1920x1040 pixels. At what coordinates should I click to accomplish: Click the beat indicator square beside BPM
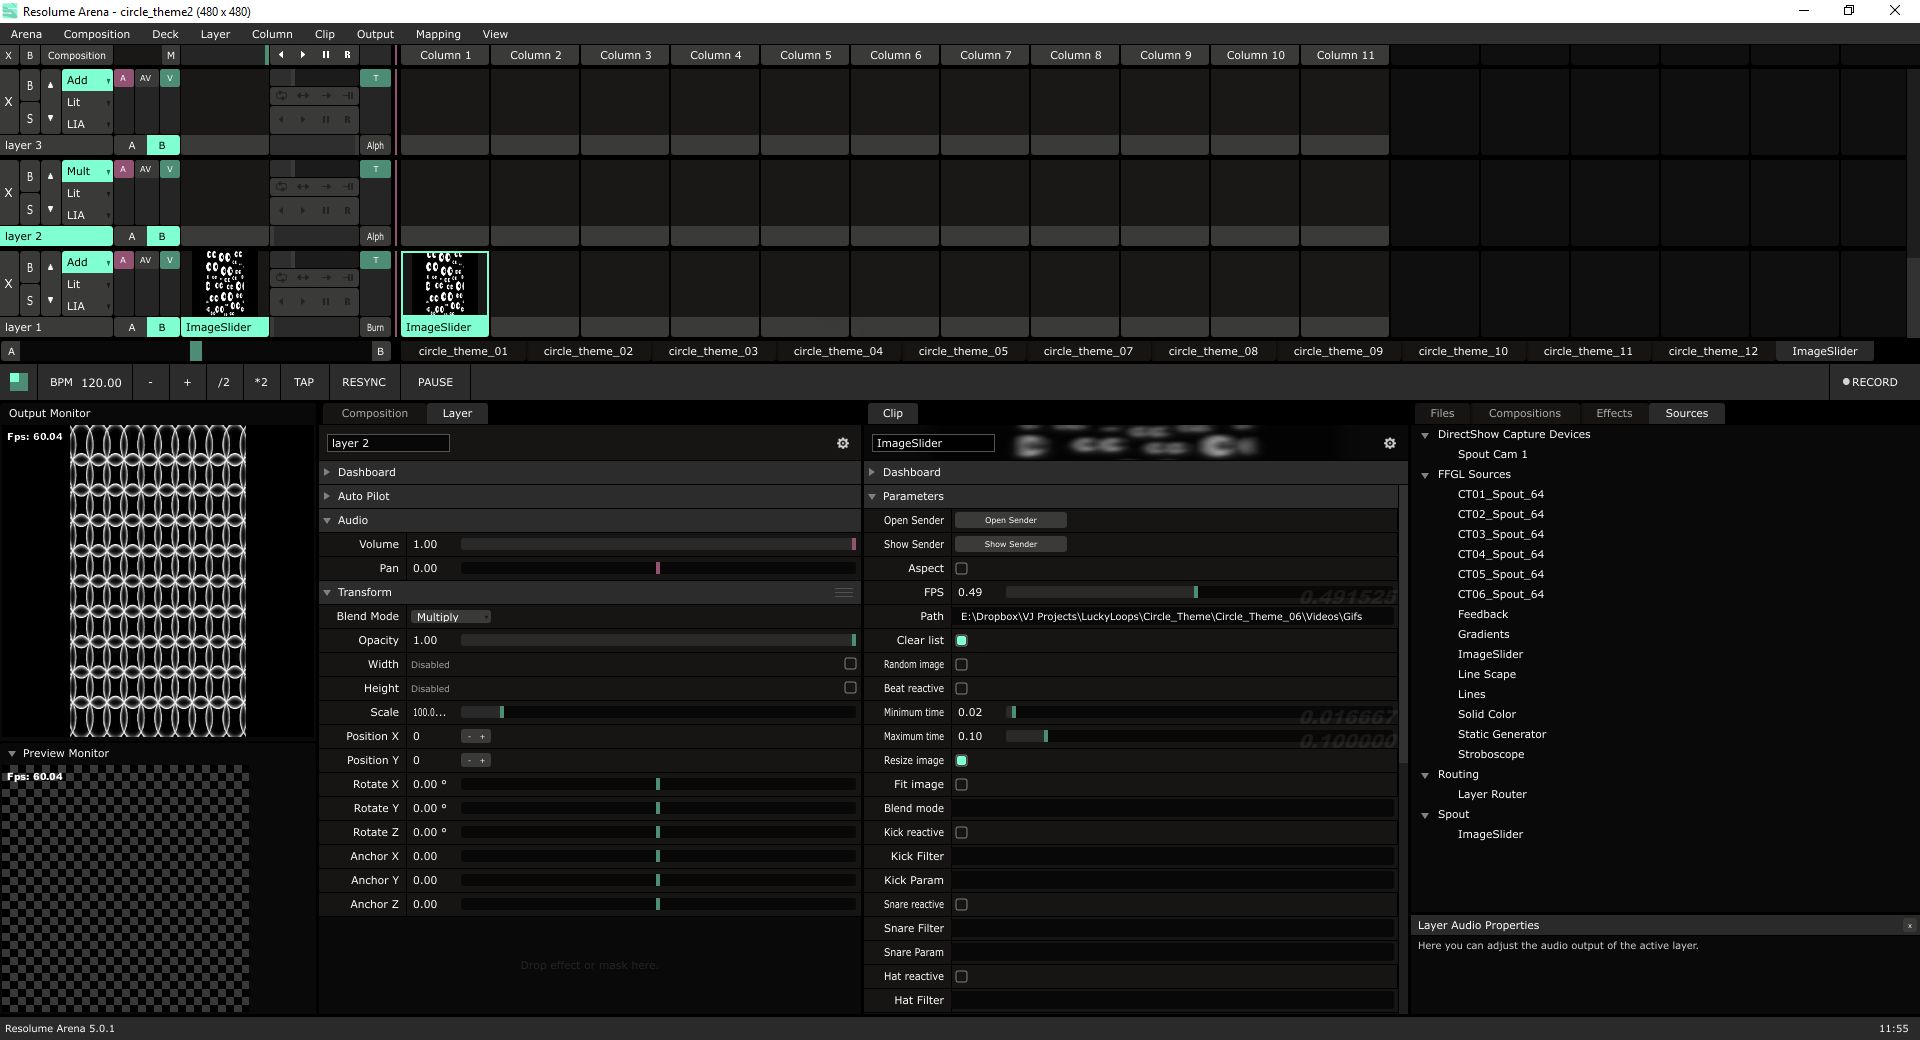click(x=18, y=381)
